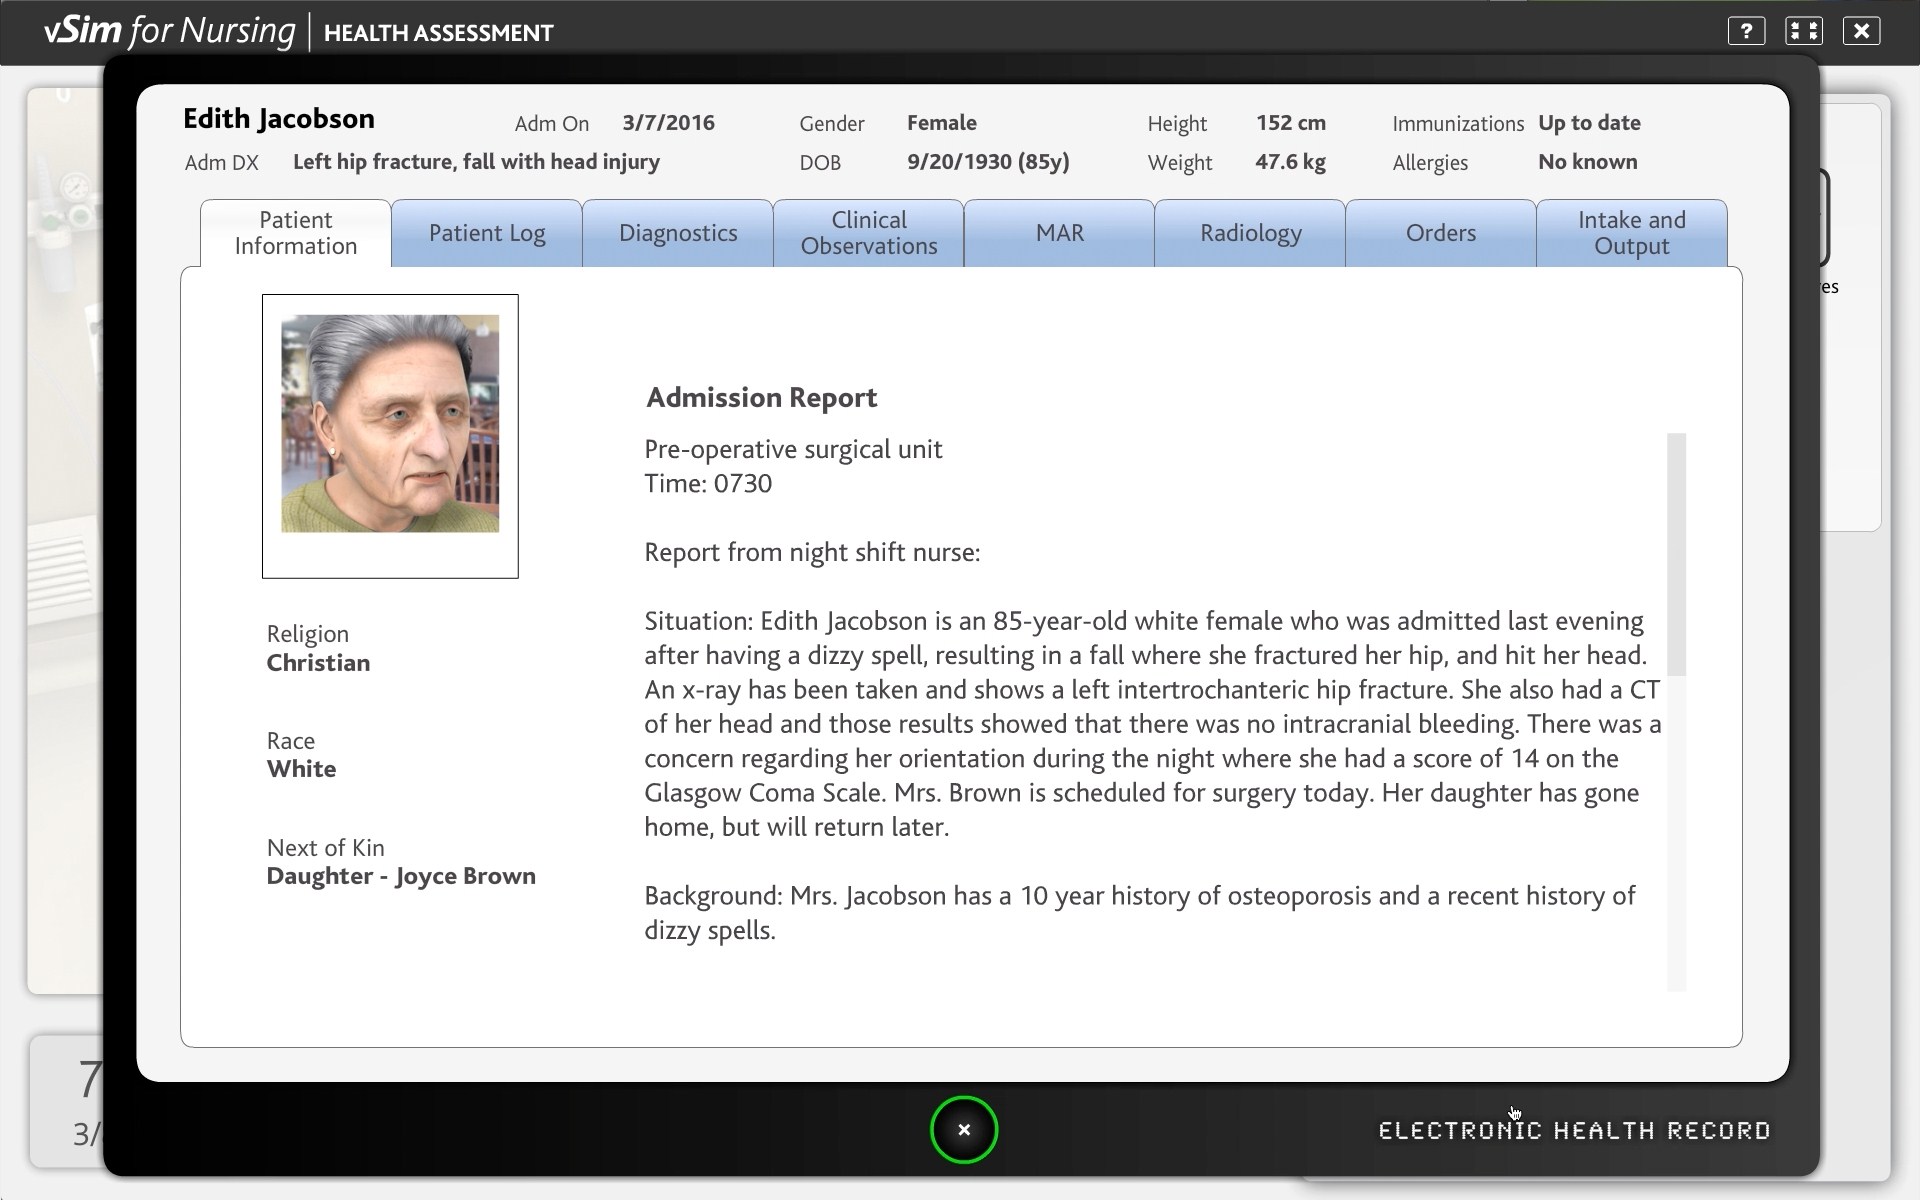1920x1200 pixels.
Task: Select the Patient Information tab
Action: [296, 233]
